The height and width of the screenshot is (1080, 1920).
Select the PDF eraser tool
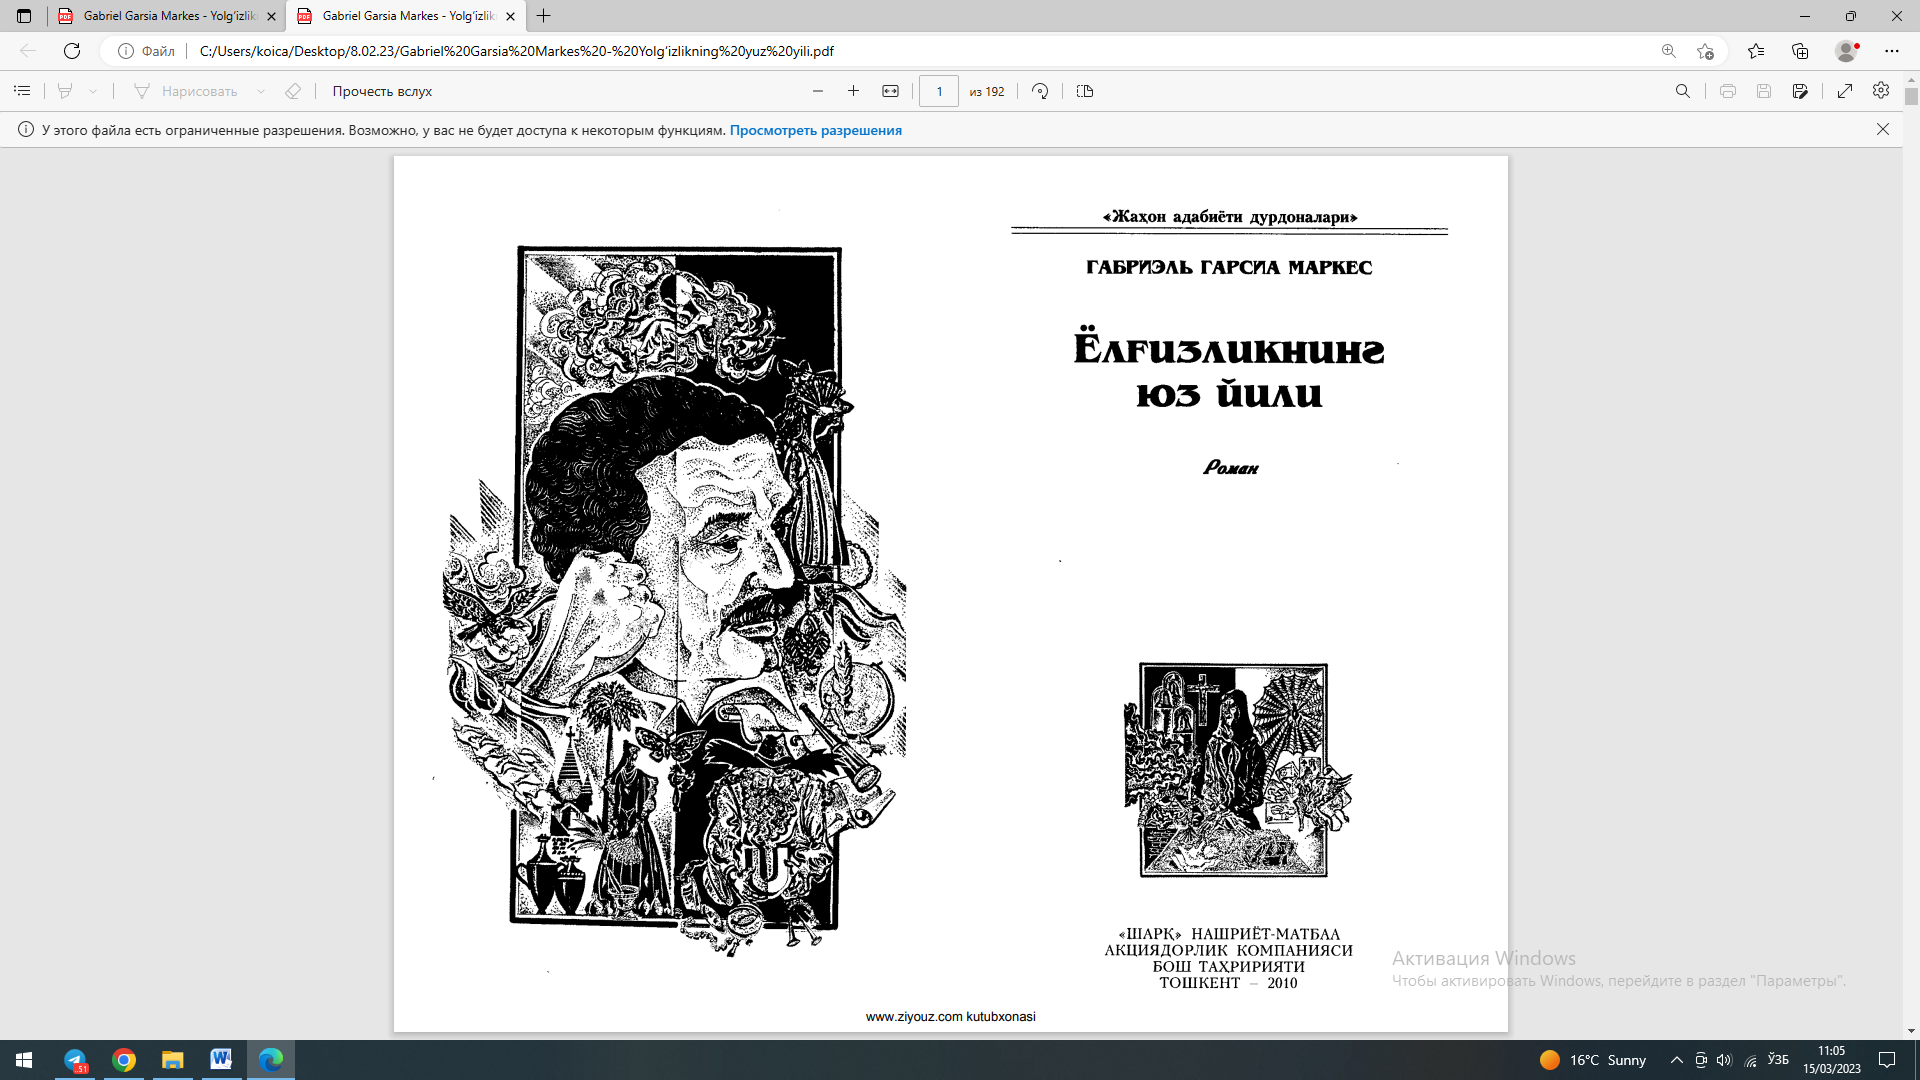click(293, 91)
